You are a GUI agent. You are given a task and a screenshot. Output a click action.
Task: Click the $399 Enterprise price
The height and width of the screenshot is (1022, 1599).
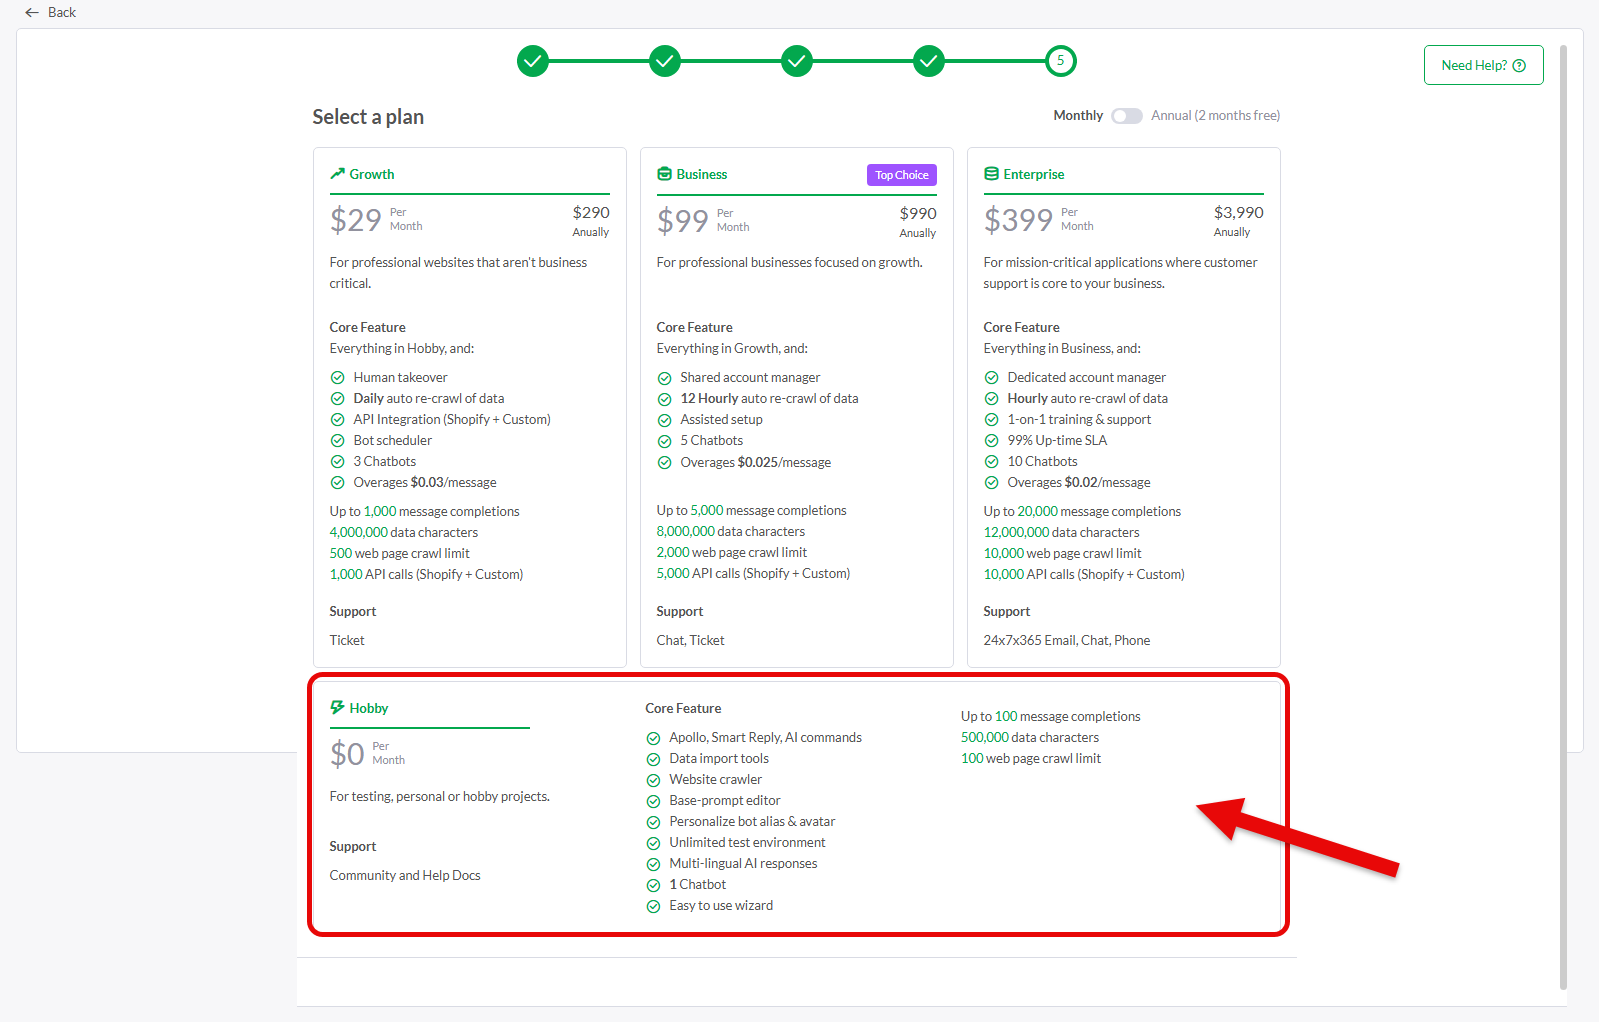click(x=1018, y=220)
